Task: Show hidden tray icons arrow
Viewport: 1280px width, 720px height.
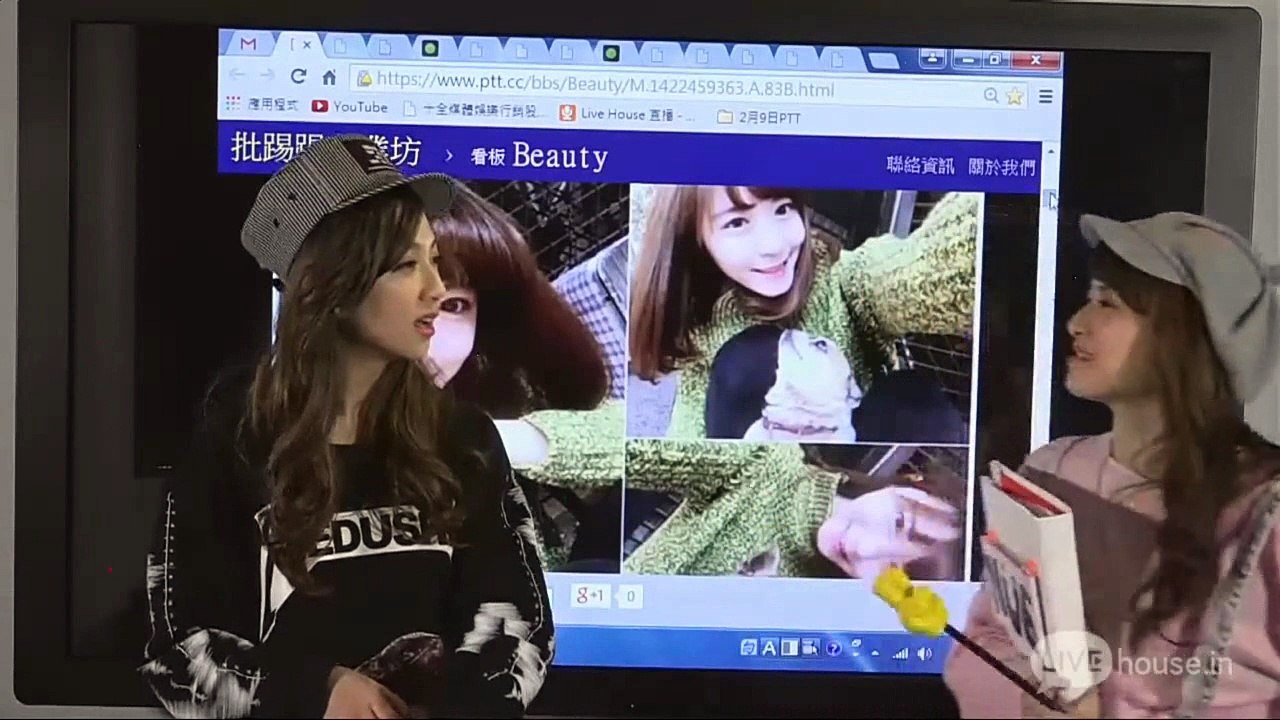Action: (873, 652)
